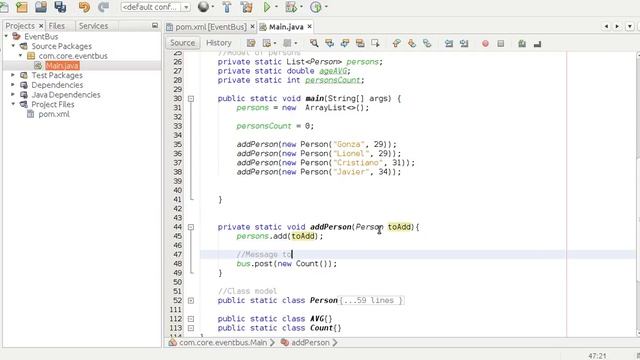Click the Clean and Build Project icon
The width and height of the screenshot is (640, 360).
246,7
